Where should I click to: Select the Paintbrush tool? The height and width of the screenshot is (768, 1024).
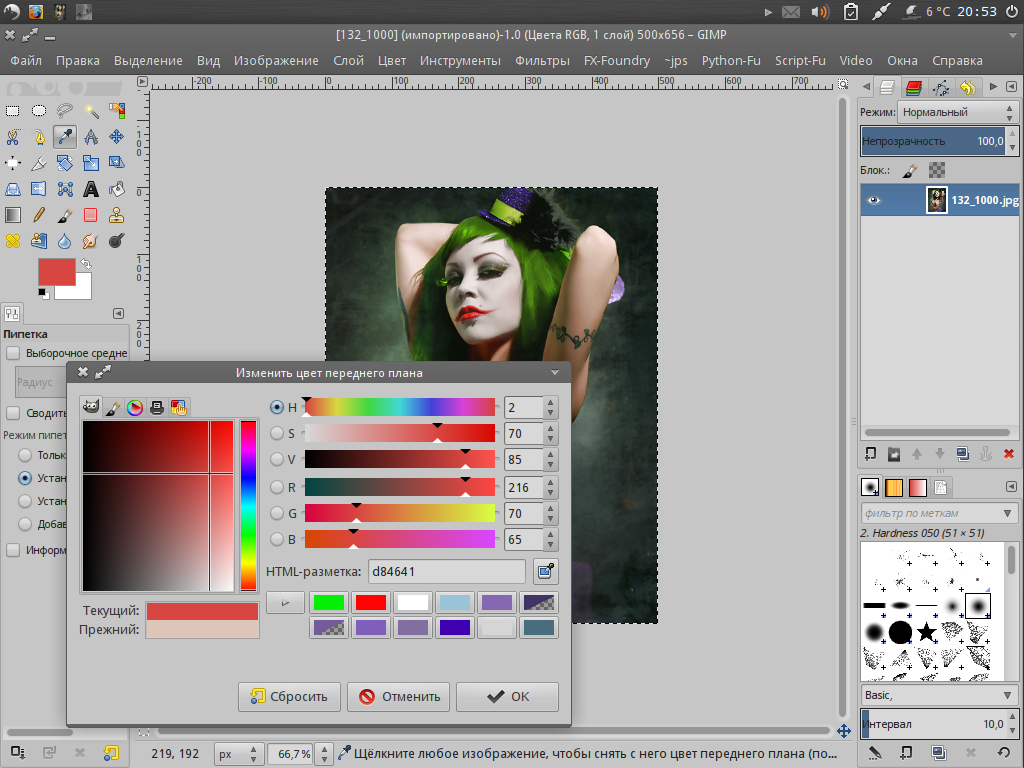[65, 216]
